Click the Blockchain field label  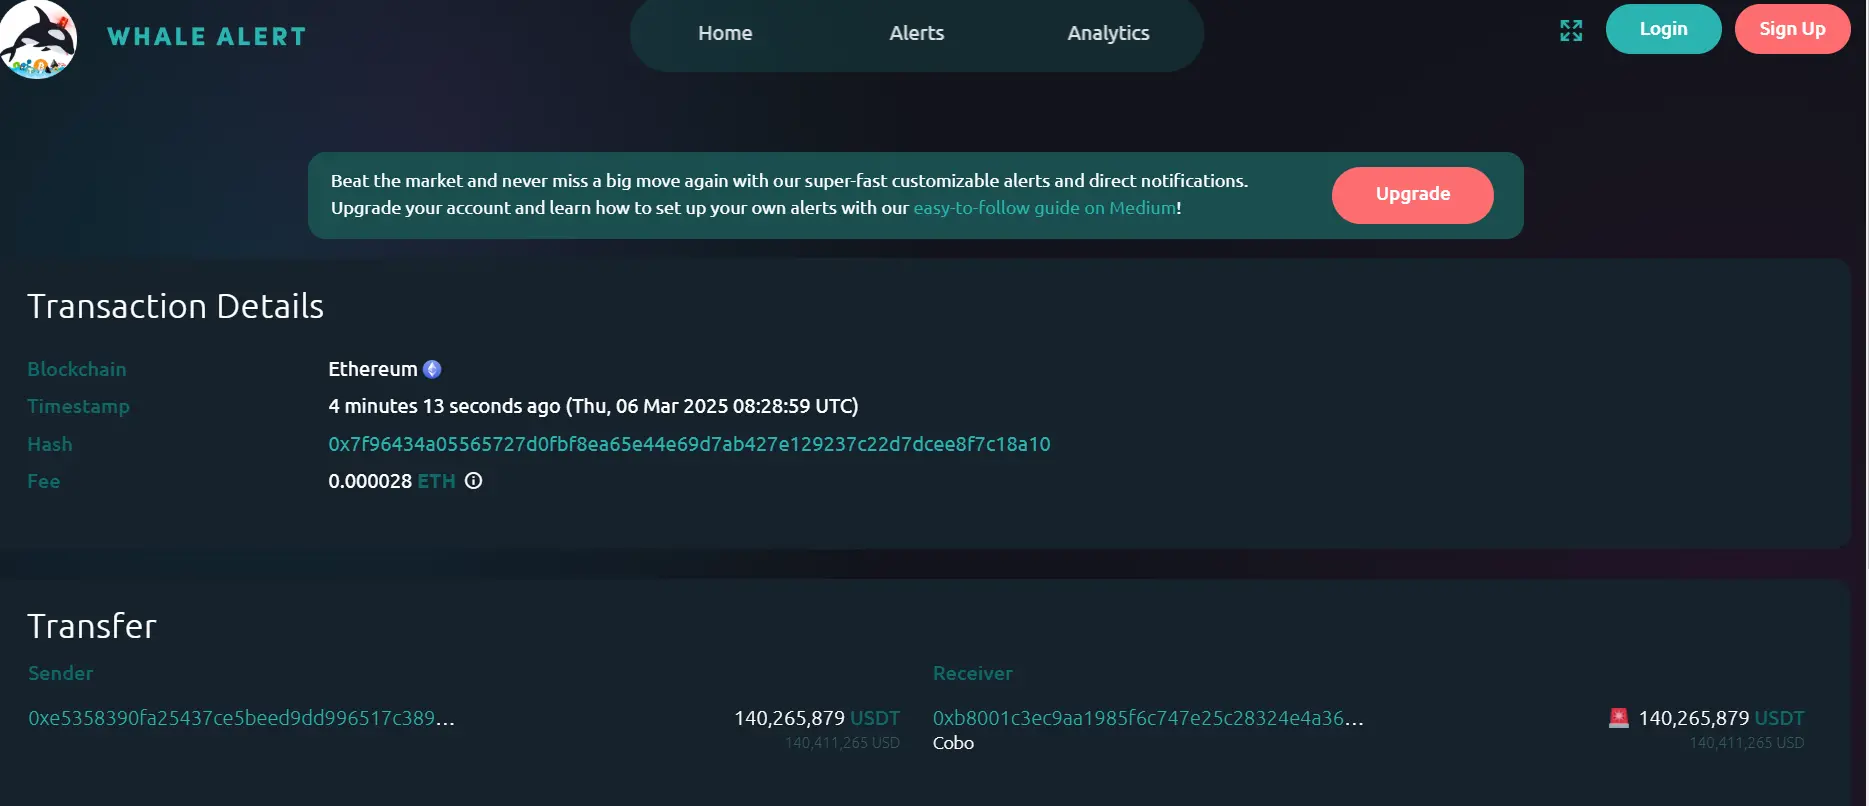coord(77,369)
